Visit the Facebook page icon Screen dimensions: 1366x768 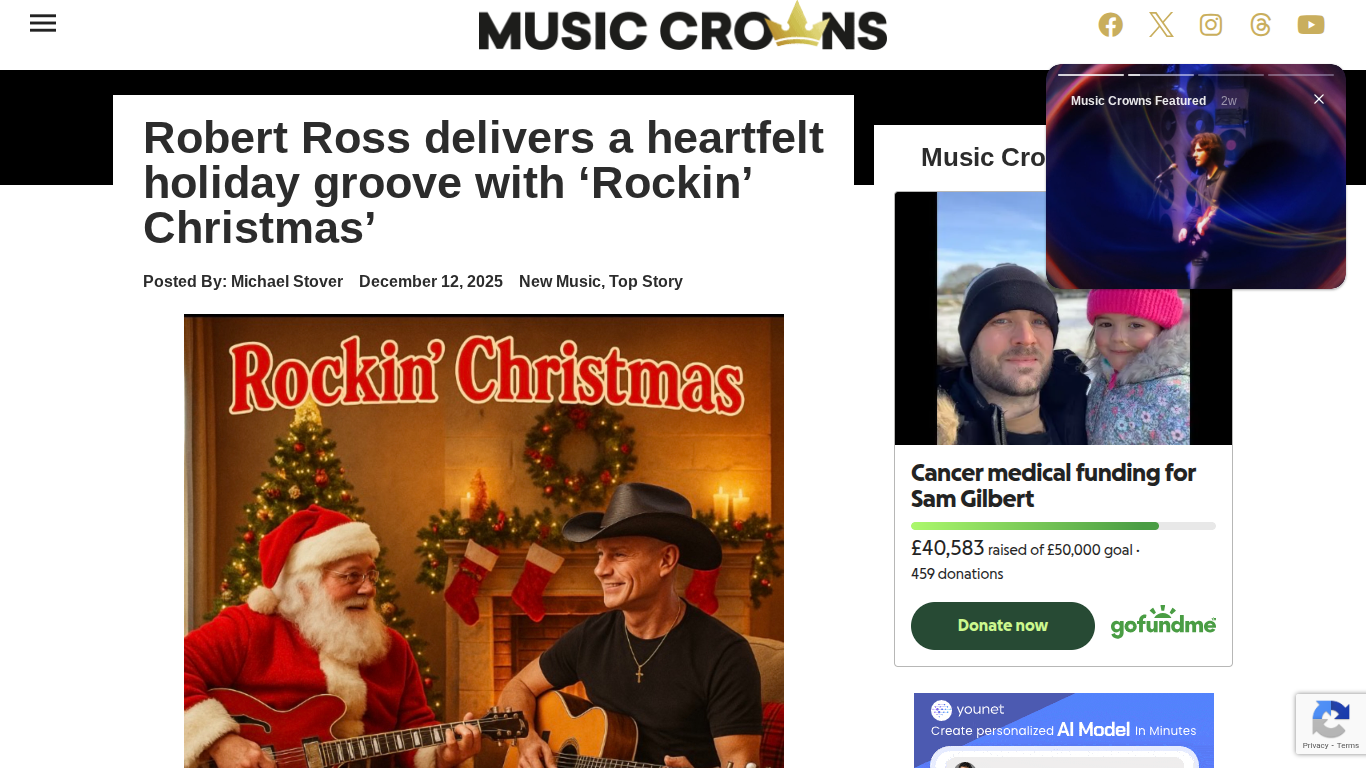pos(1111,25)
